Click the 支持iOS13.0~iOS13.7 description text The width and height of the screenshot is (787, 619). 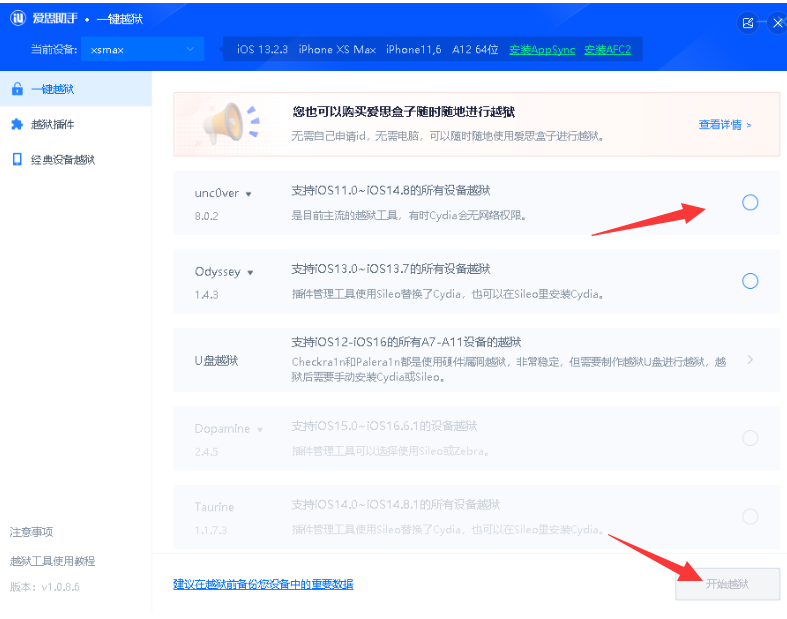[x=390, y=269]
